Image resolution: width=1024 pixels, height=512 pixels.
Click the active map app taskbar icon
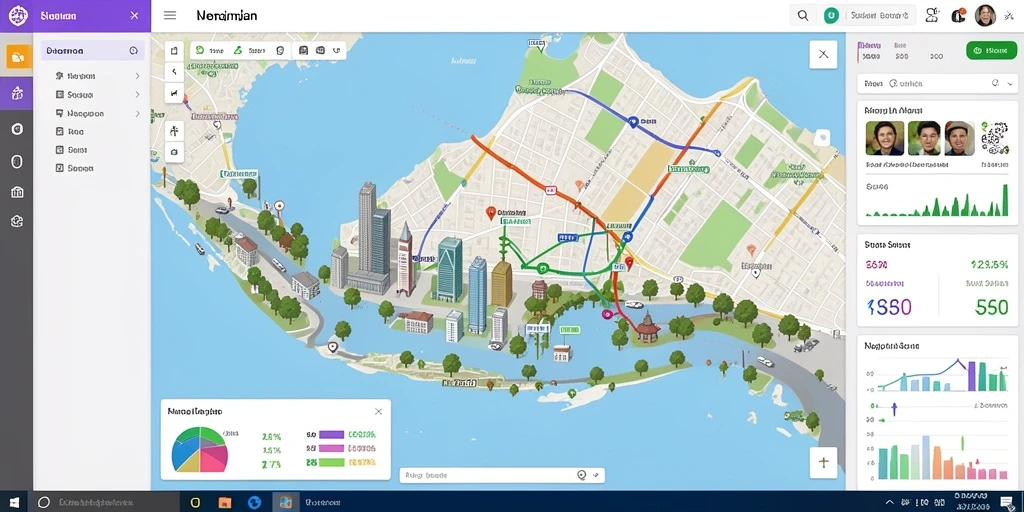(x=285, y=502)
